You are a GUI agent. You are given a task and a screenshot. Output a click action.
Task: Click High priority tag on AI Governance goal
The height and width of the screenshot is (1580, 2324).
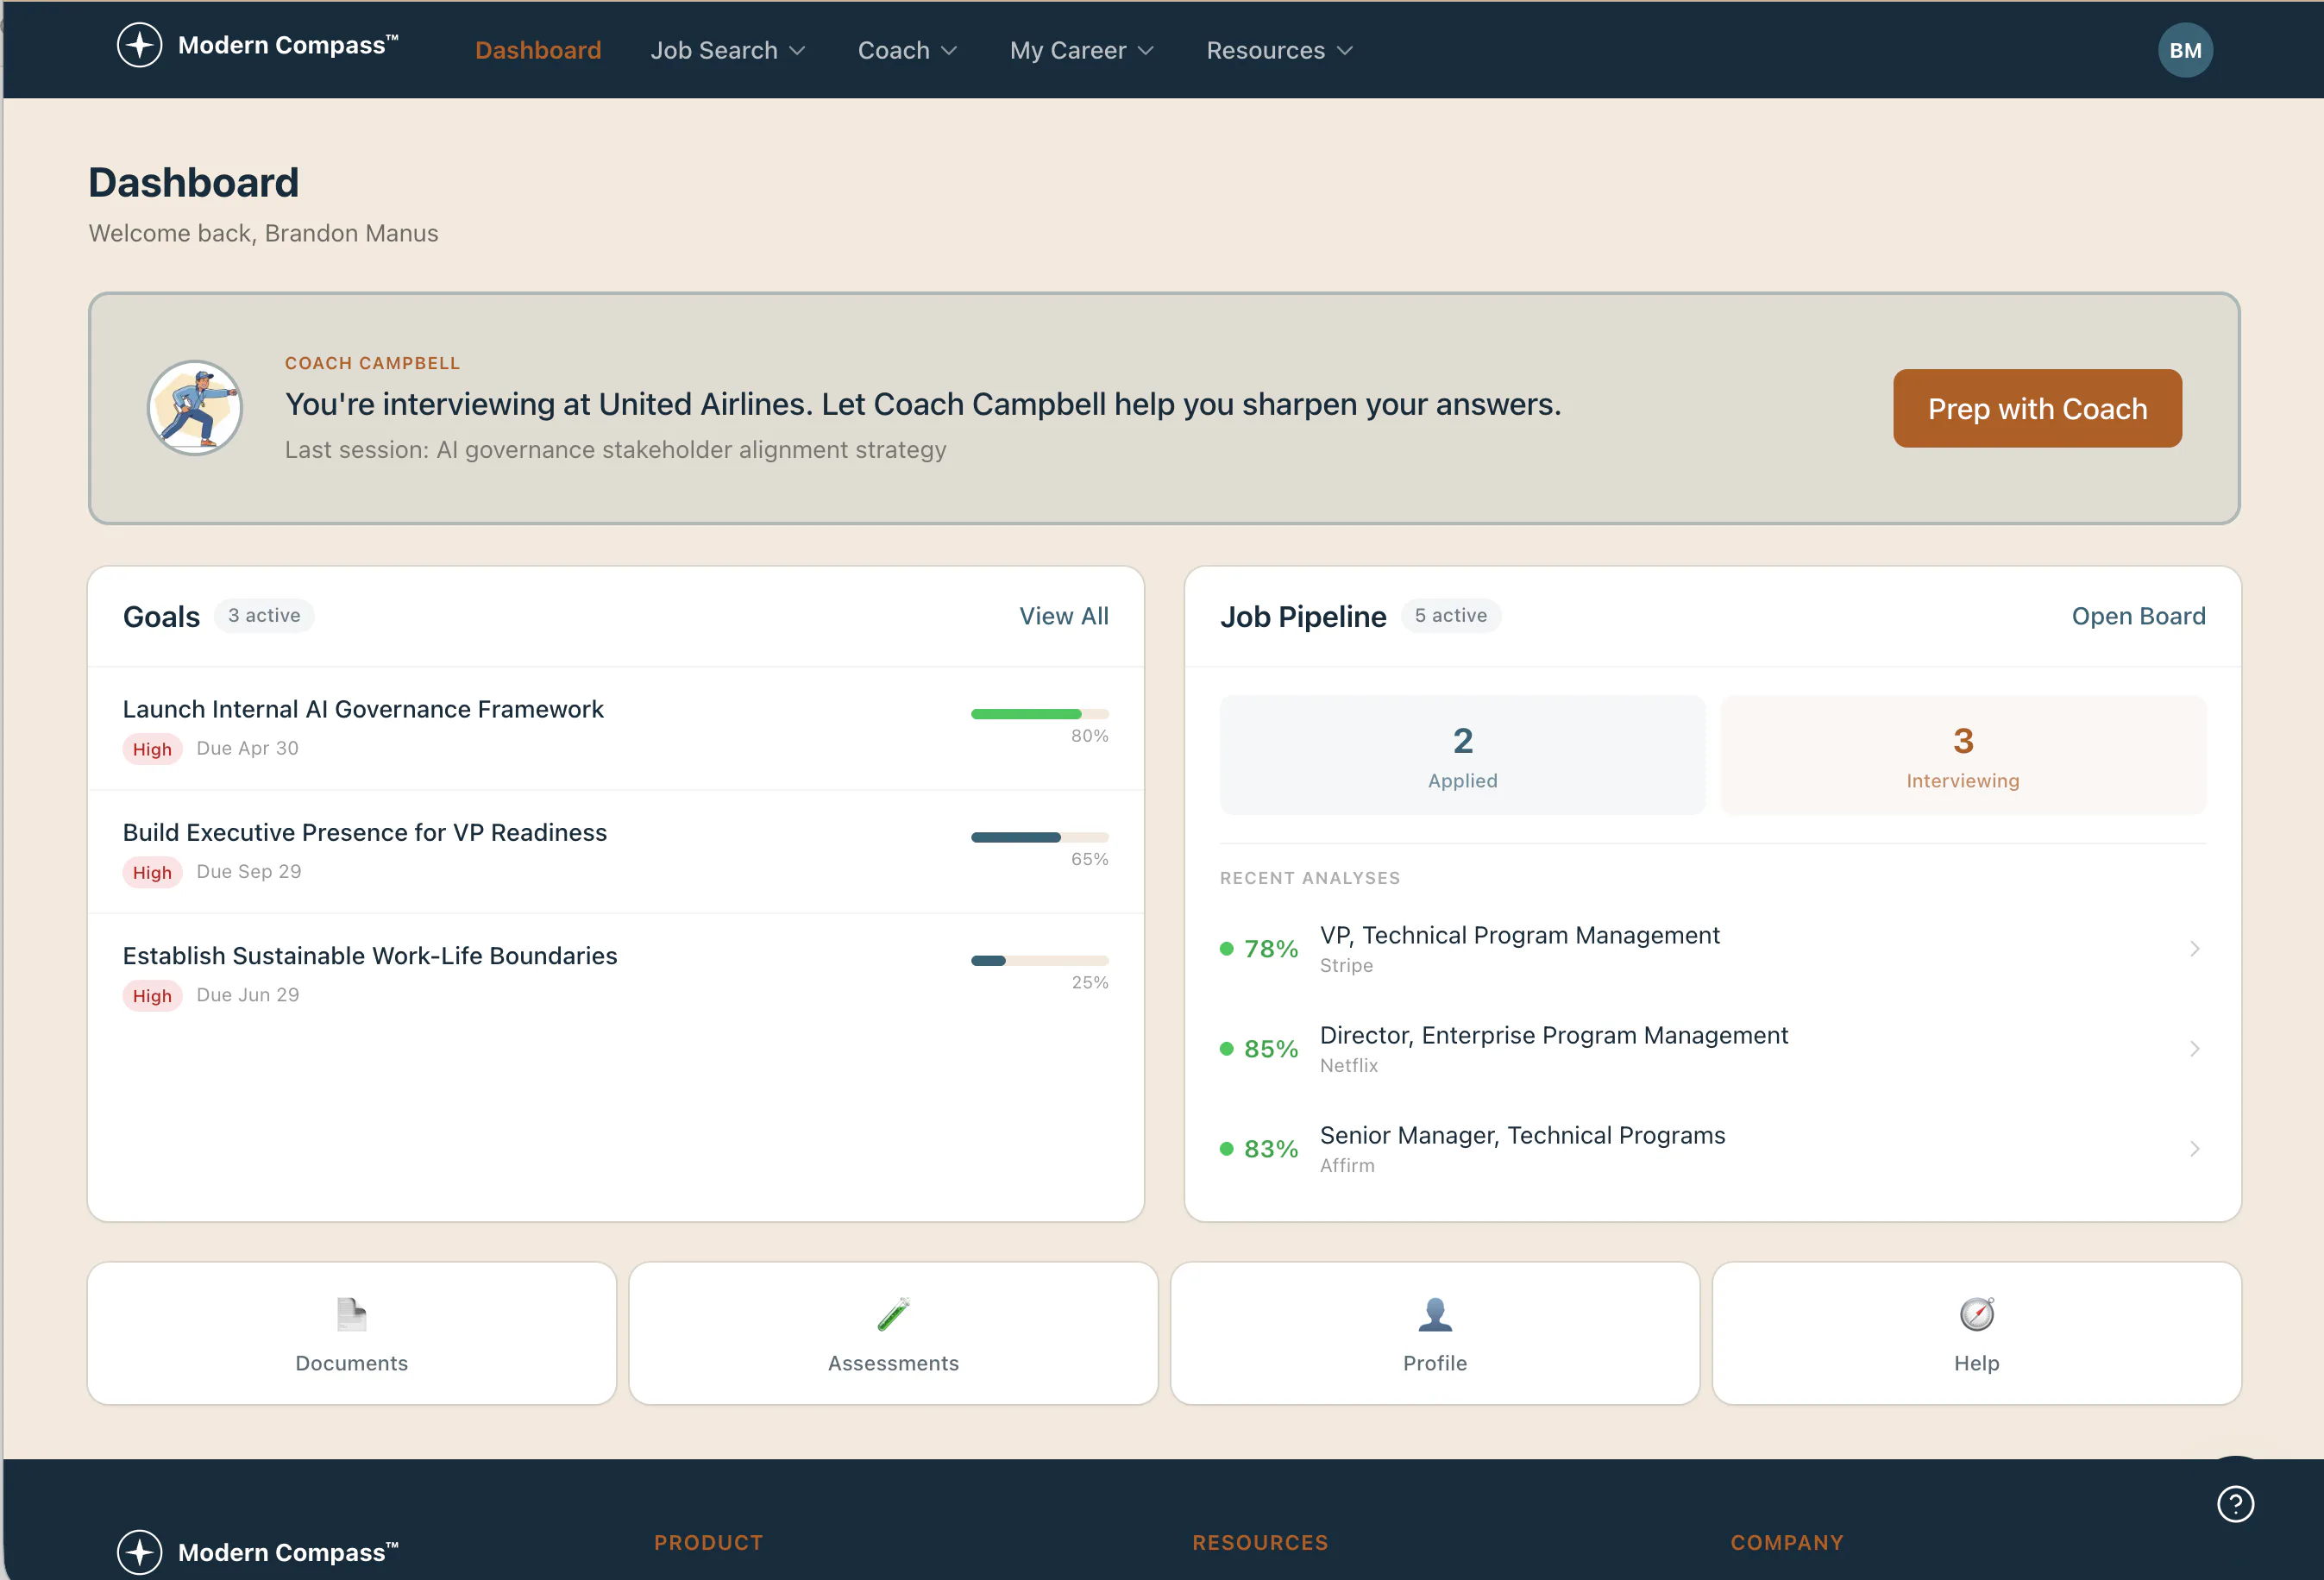pyautogui.click(x=152, y=749)
